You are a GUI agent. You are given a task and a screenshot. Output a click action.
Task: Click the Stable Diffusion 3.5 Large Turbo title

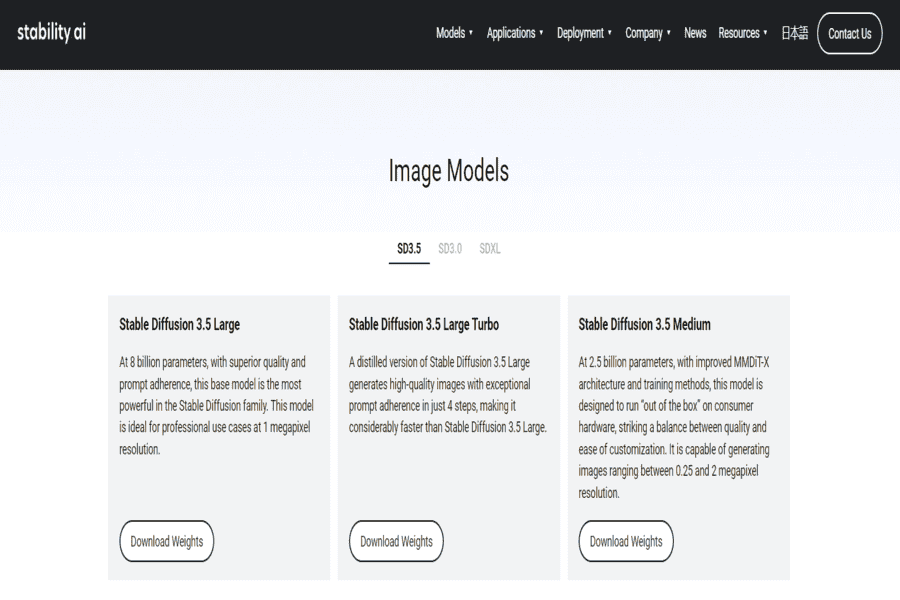pos(424,324)
